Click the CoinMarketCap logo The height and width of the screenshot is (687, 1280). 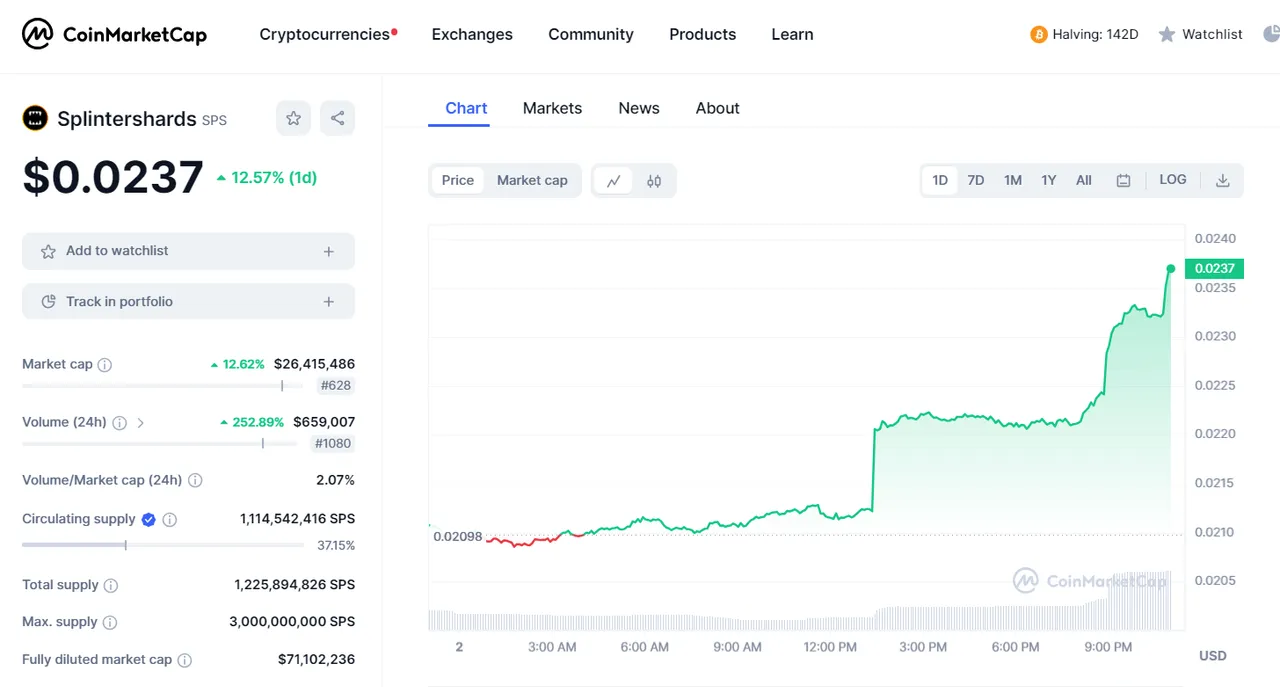click(x=114, y=34)
